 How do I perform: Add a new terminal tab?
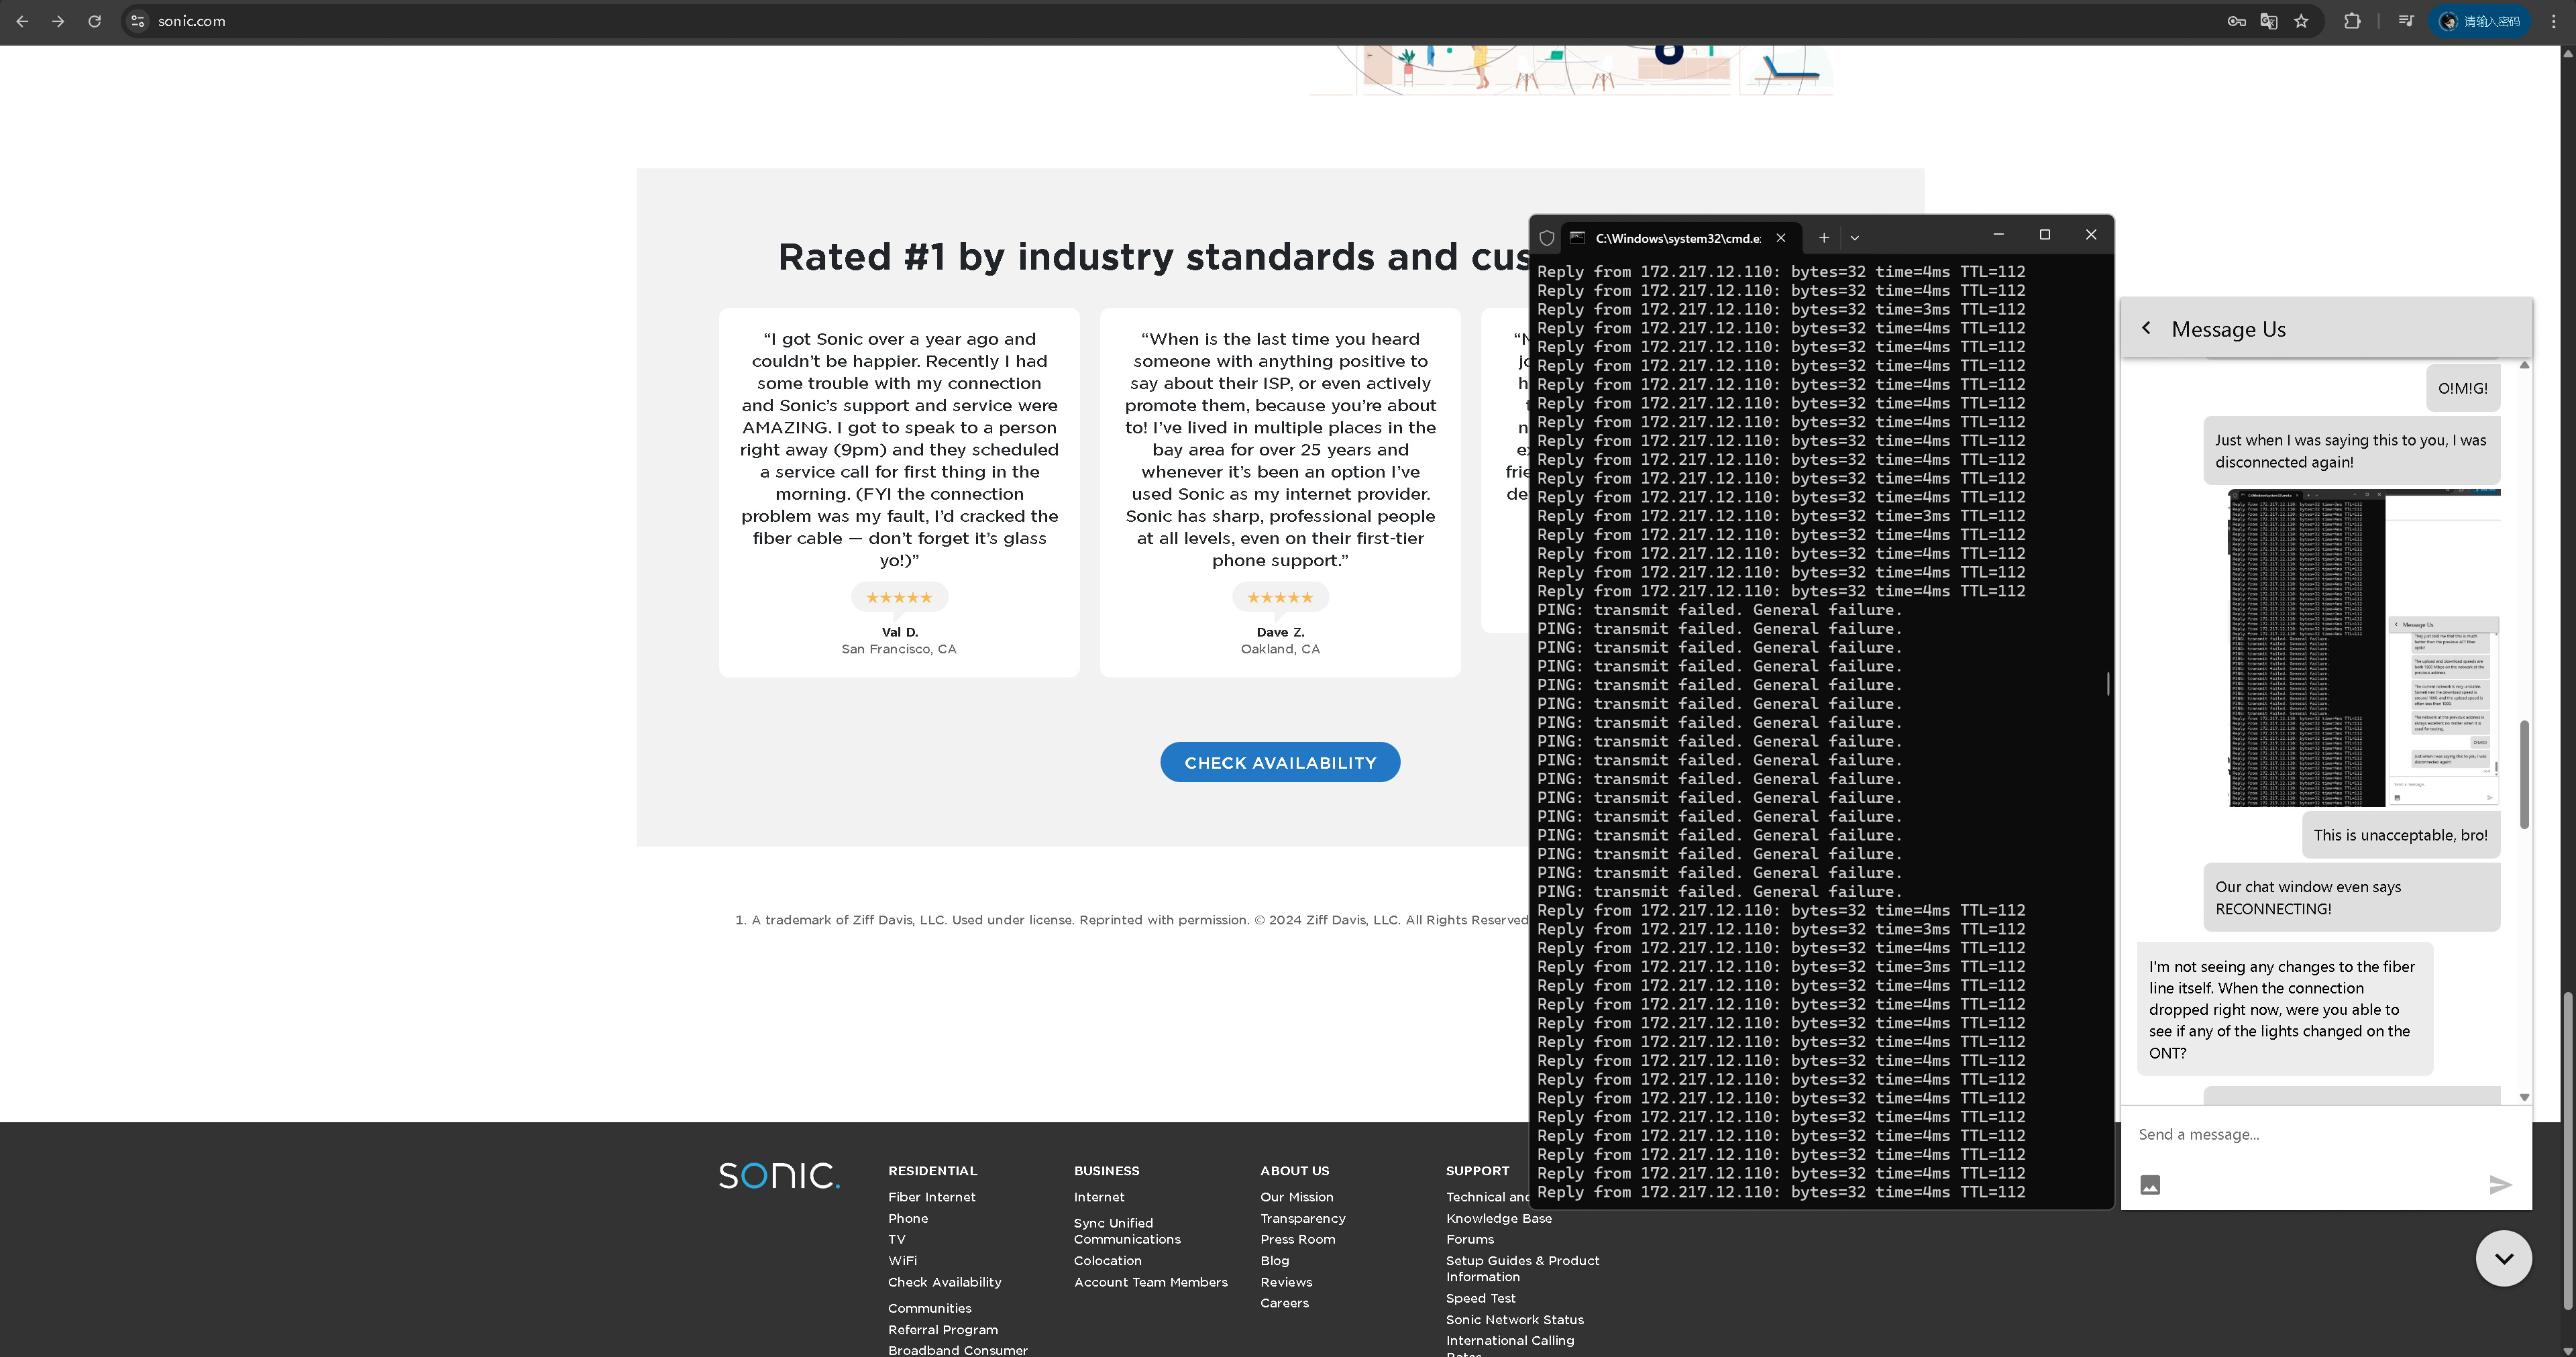coord(1823,238)
